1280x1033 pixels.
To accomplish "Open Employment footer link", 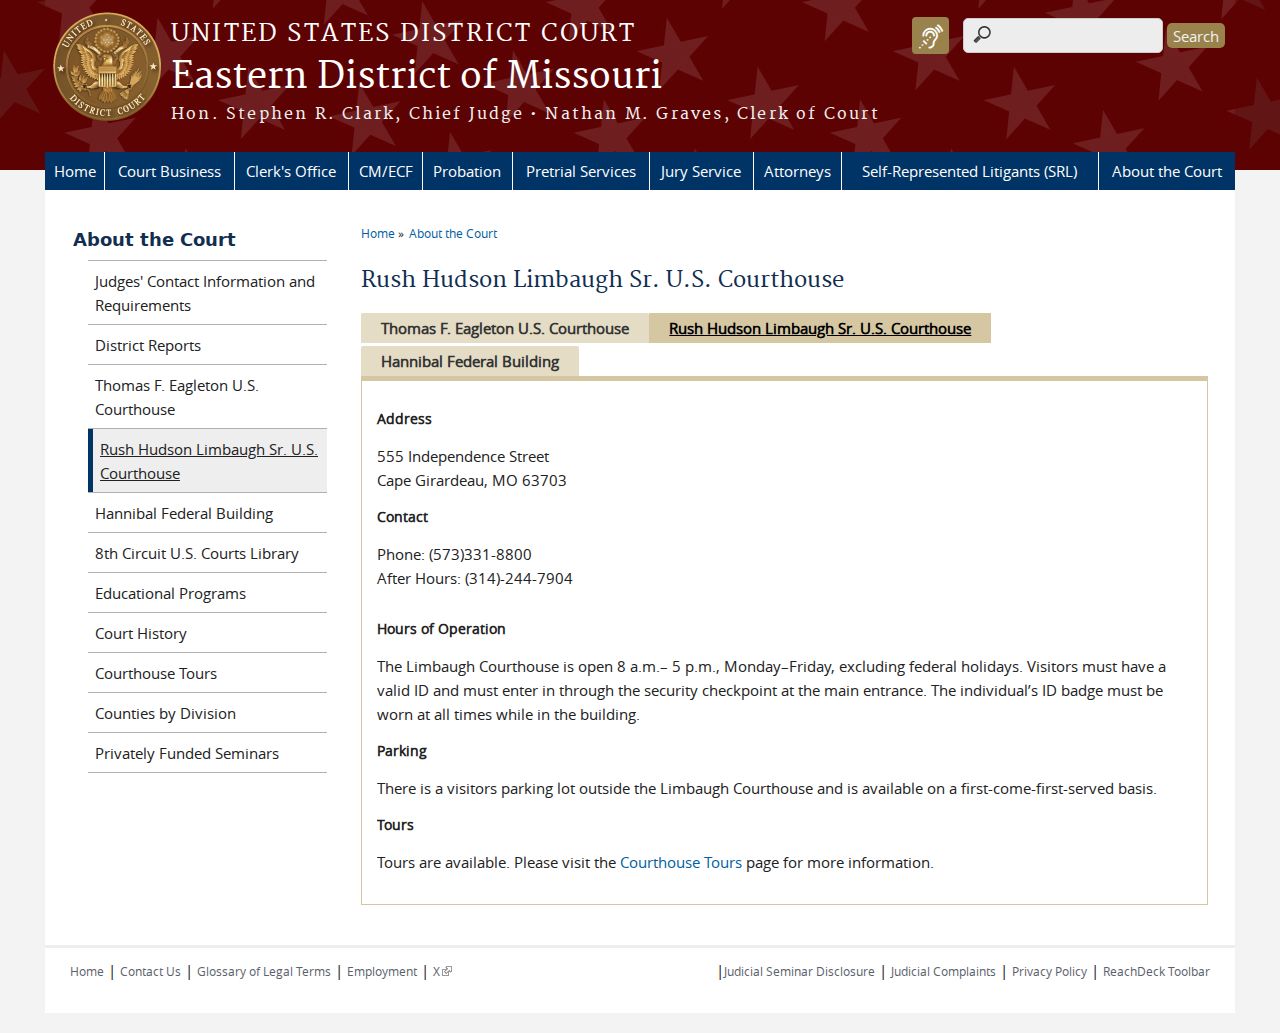I will pos(382,971).
